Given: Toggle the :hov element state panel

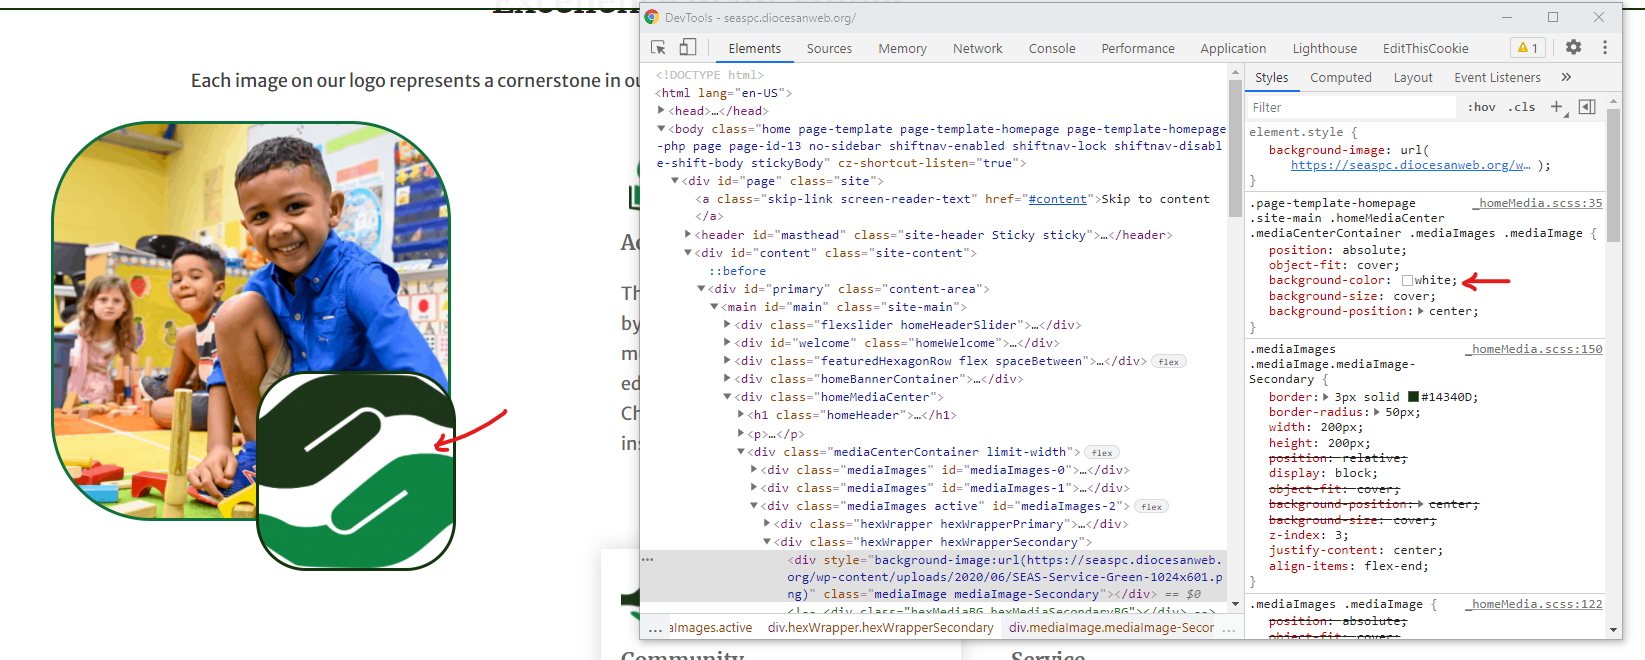Looking at the screenshot, I should pos(1481,107).
